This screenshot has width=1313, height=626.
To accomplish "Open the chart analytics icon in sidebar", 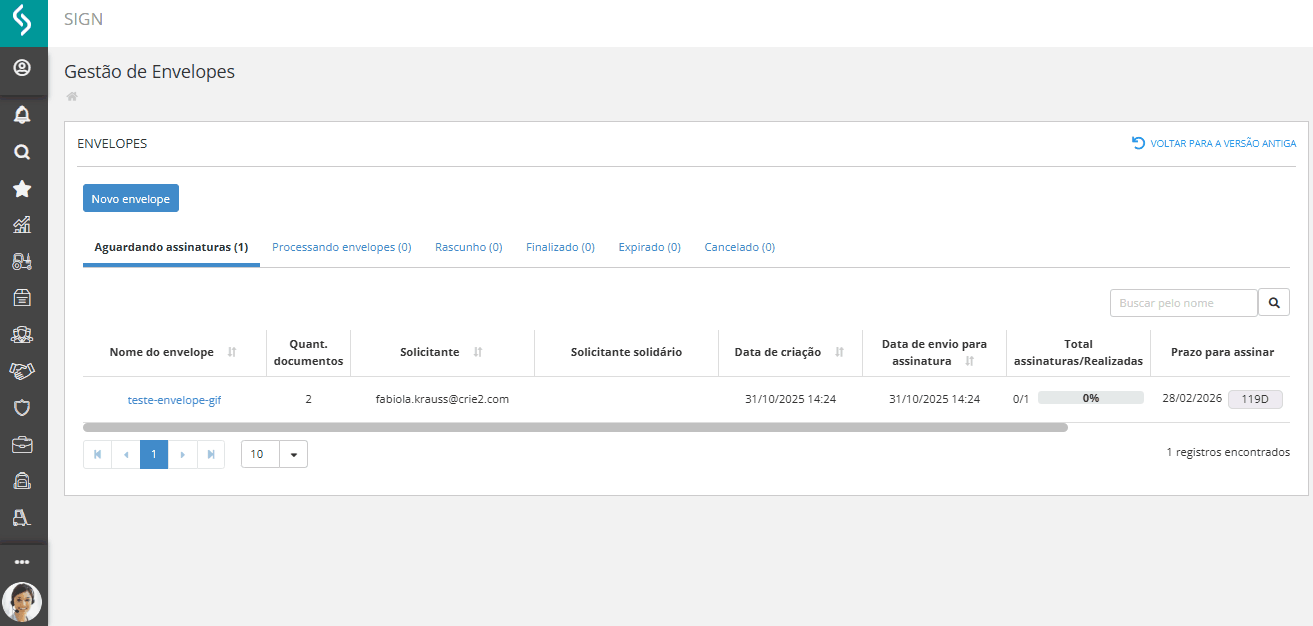I will 22,225.
